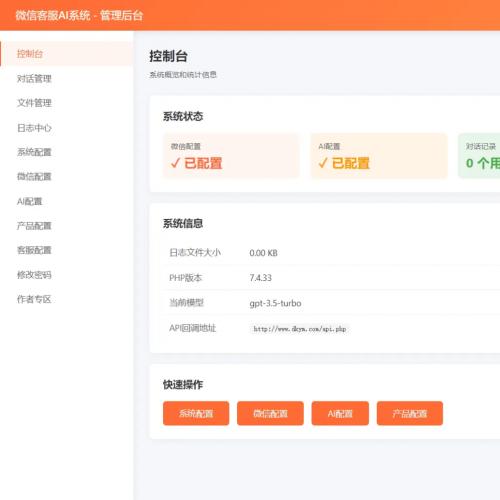Click the 微信配置 quick action button

pyautogui.click(x=270, y=413)
